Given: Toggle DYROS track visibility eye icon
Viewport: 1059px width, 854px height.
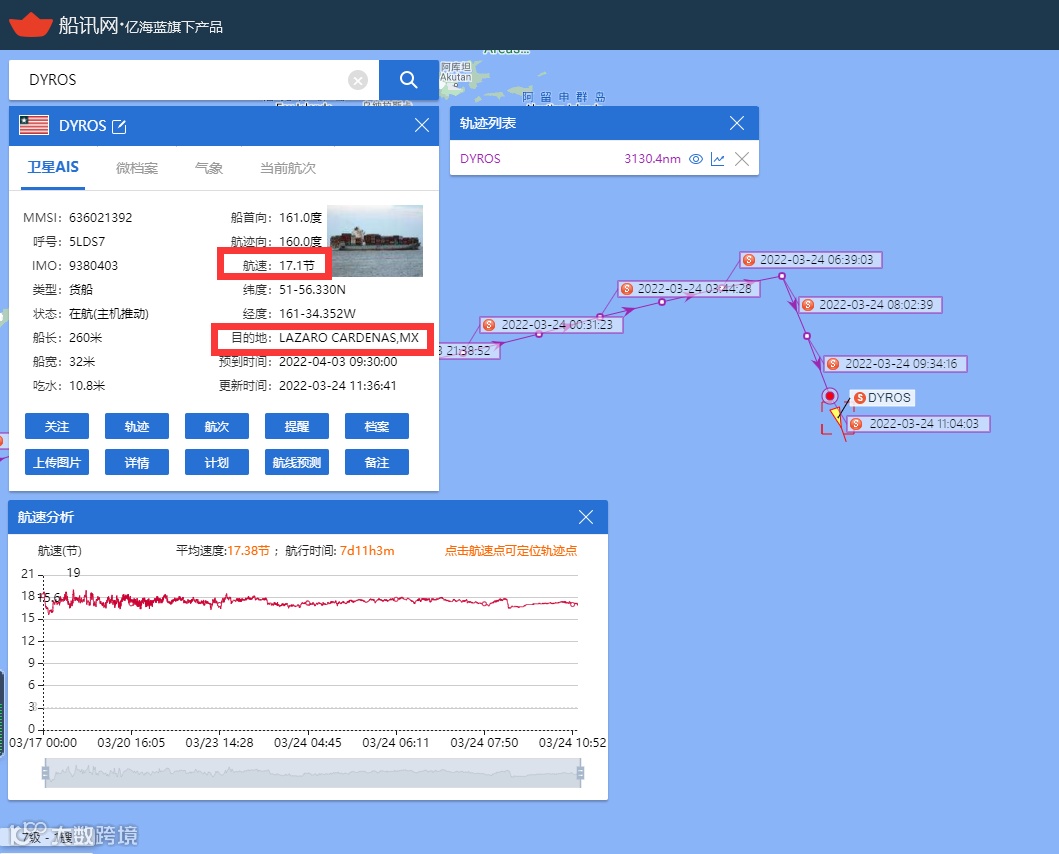Looking at the screenshot, I should 696,159.
